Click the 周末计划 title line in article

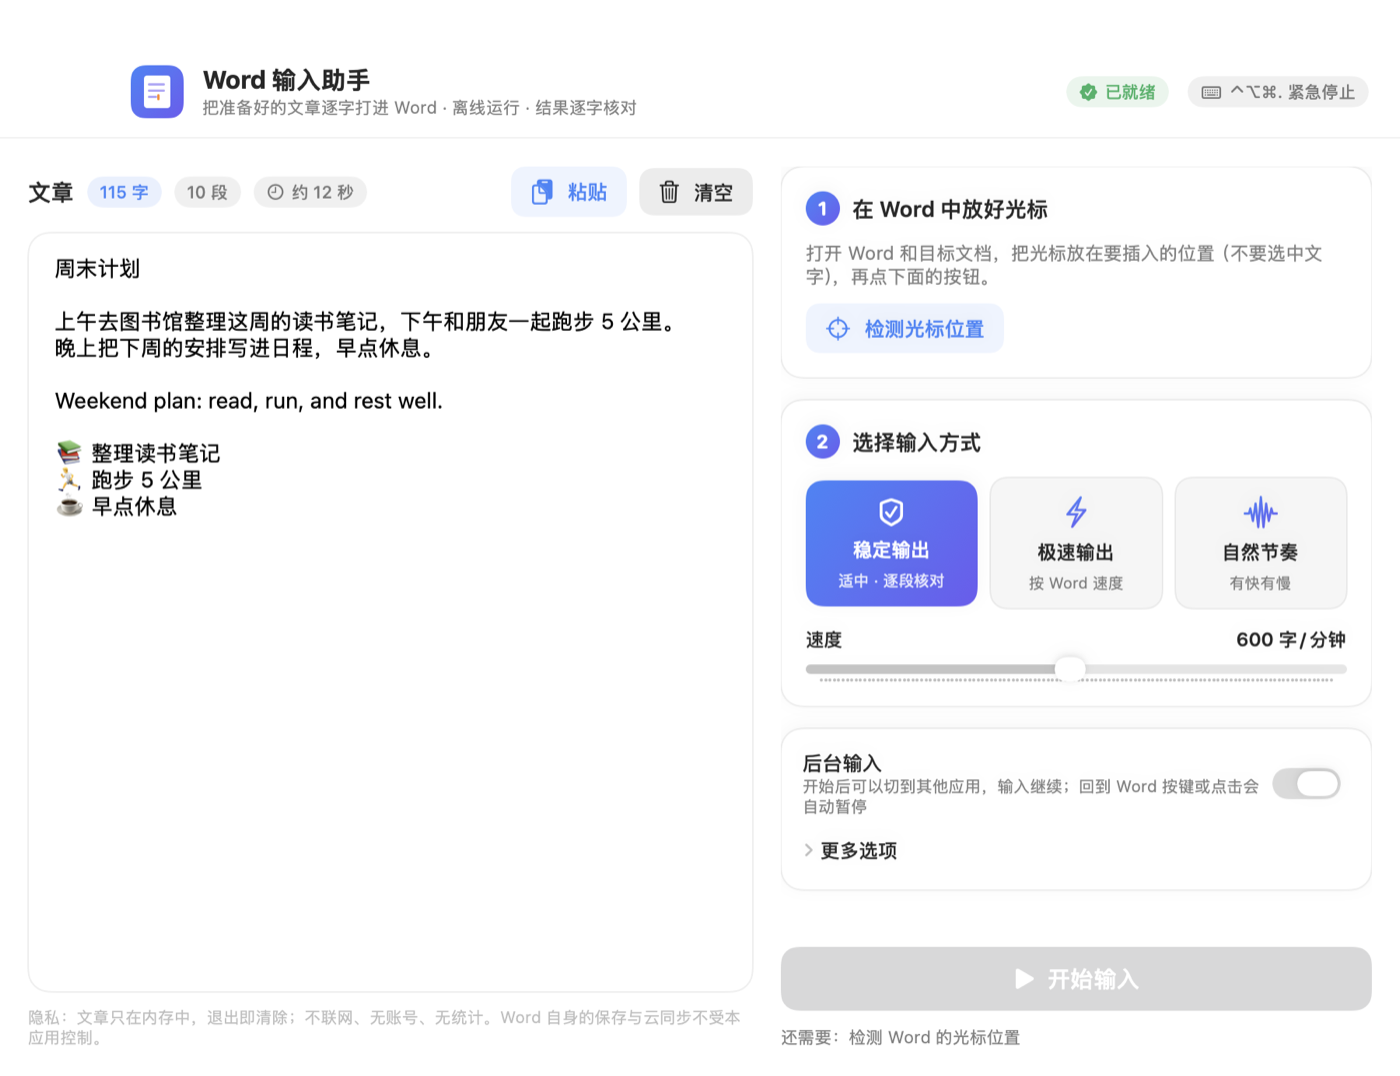97,269
